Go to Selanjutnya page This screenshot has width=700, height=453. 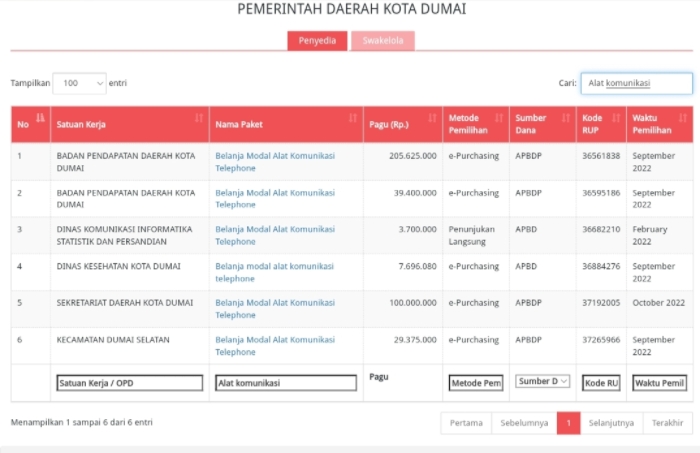(x=612, y=423)
